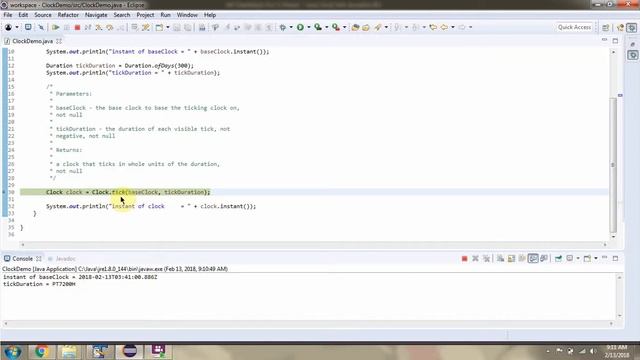Open the File menu

(x=8, y=15)
